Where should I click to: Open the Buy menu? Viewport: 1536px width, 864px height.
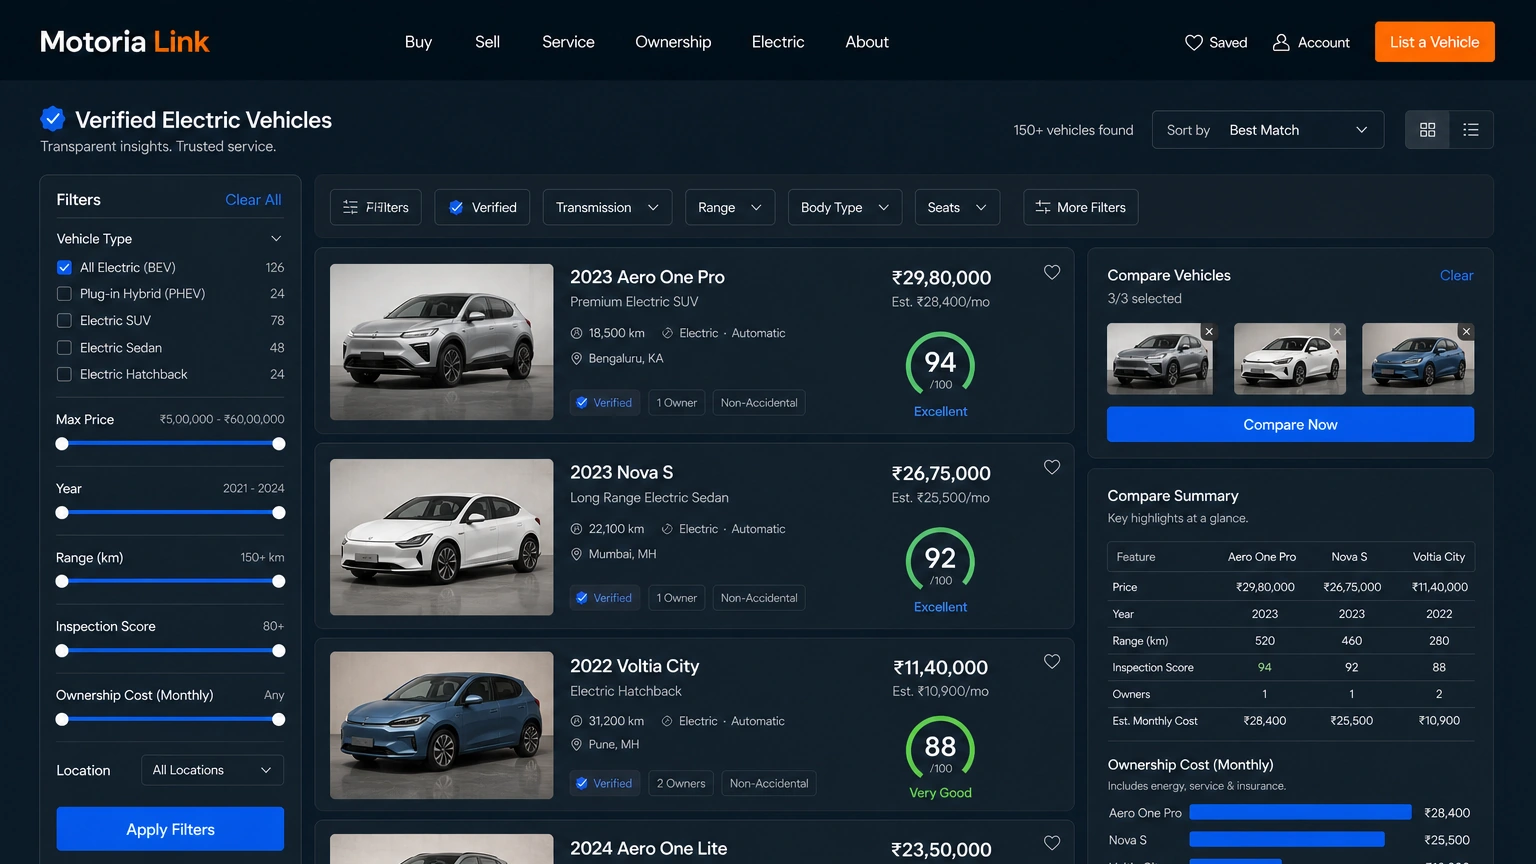click(x=418, y=42)
